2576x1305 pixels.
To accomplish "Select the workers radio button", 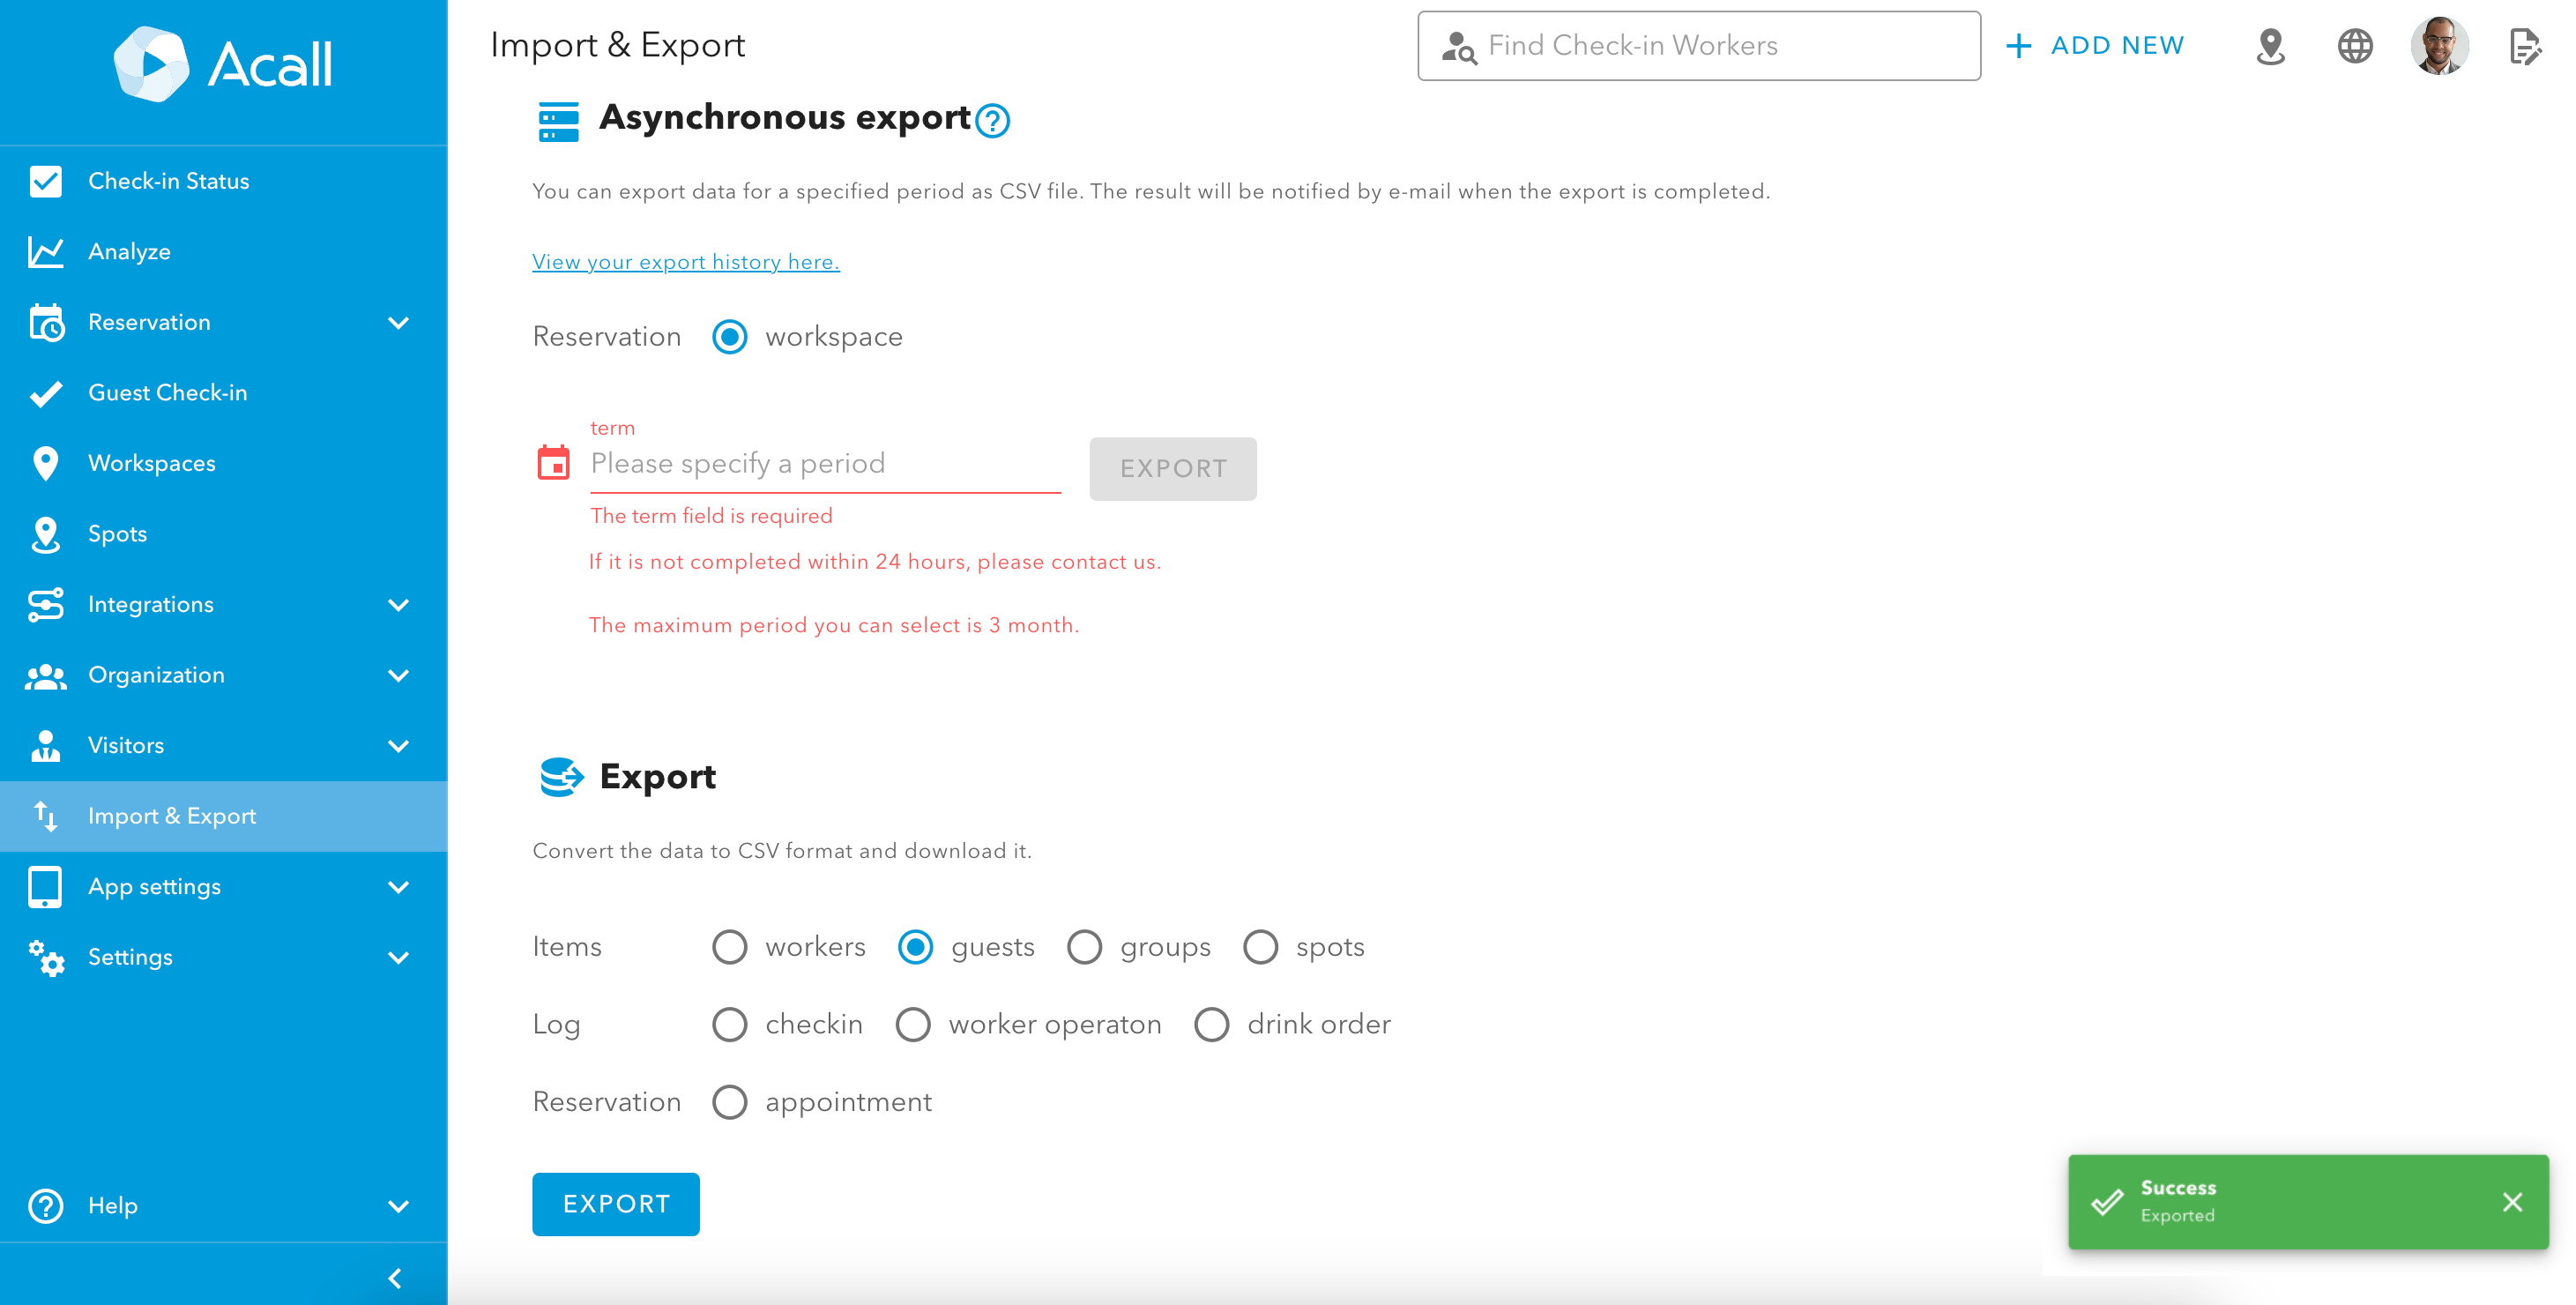I will coord(730,946).
